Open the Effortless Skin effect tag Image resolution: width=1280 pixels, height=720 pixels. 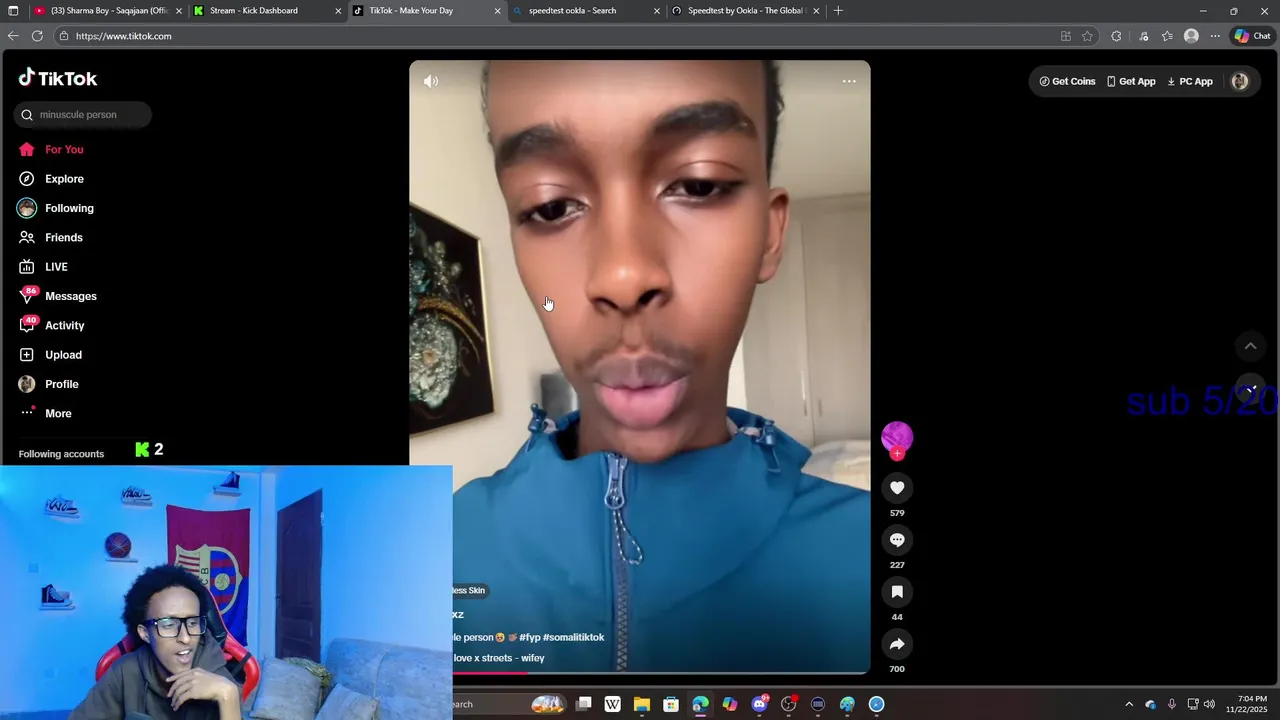[x=469, y=591]
